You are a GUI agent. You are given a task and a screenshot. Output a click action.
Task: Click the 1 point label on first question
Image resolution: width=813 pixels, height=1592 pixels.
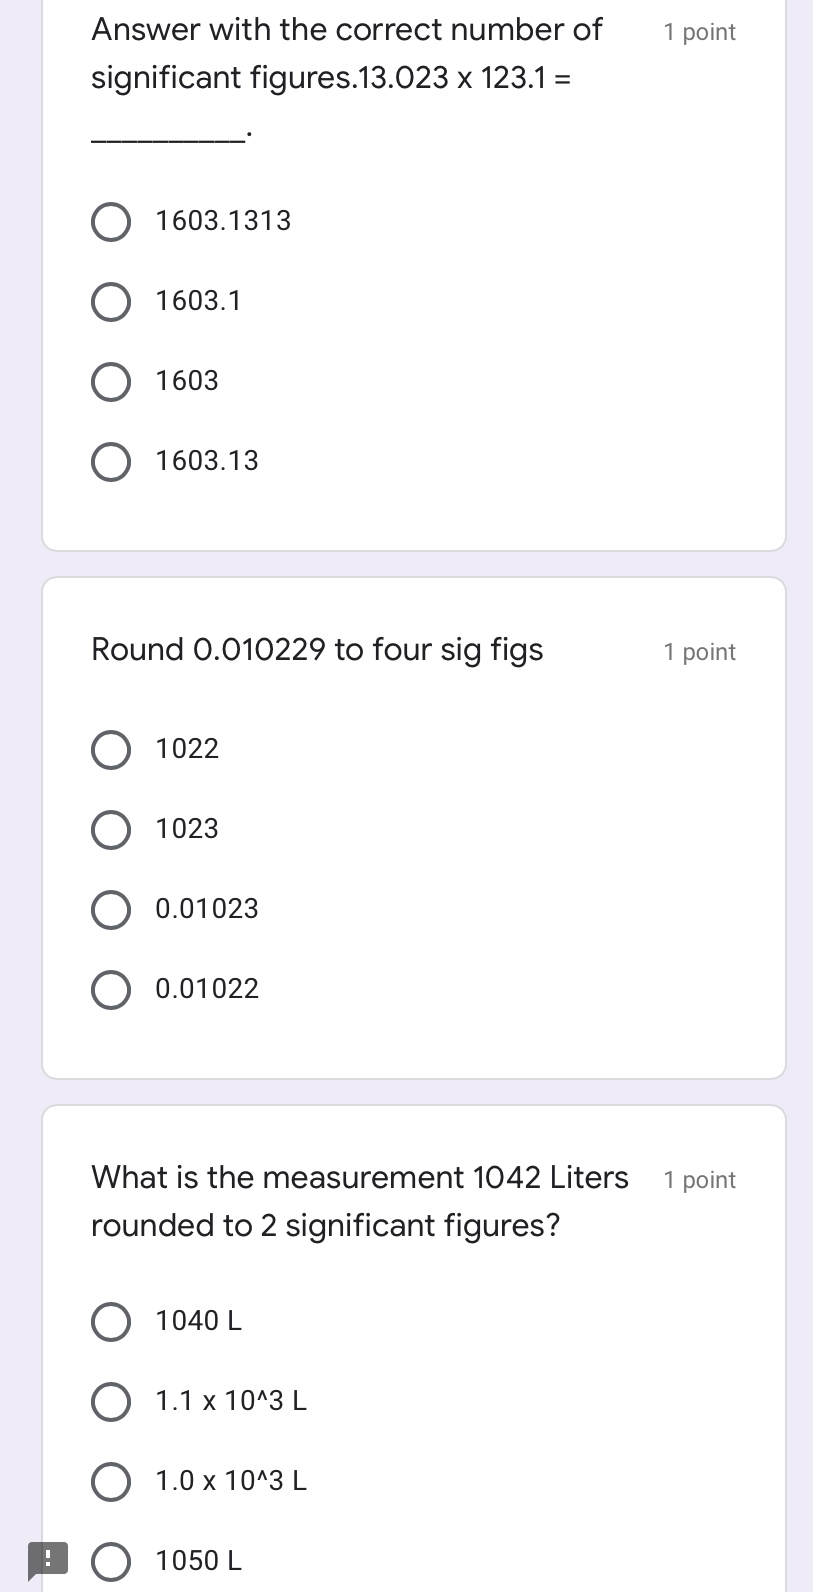(x=699, y=31)
